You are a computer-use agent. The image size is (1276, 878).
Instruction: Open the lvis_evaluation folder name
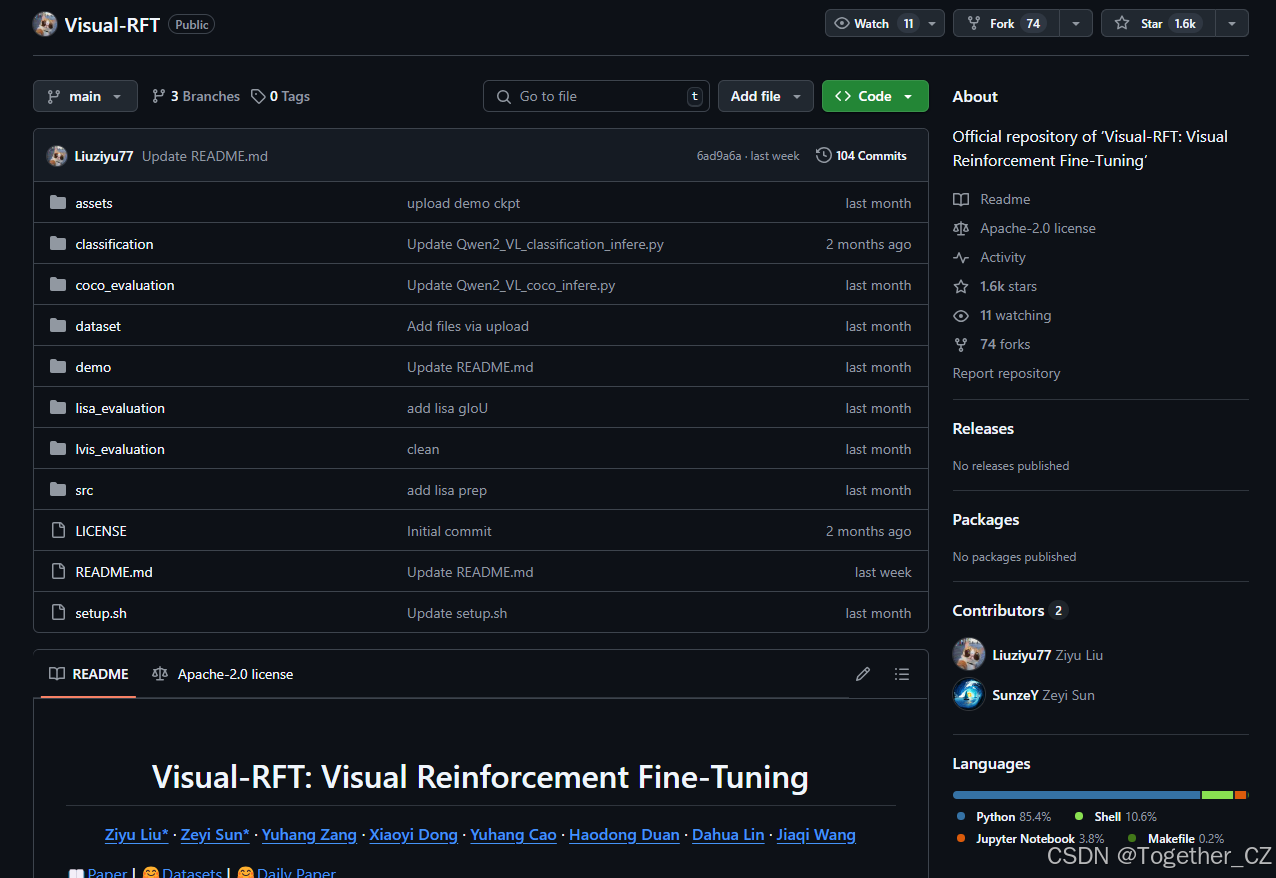[120, 449]
